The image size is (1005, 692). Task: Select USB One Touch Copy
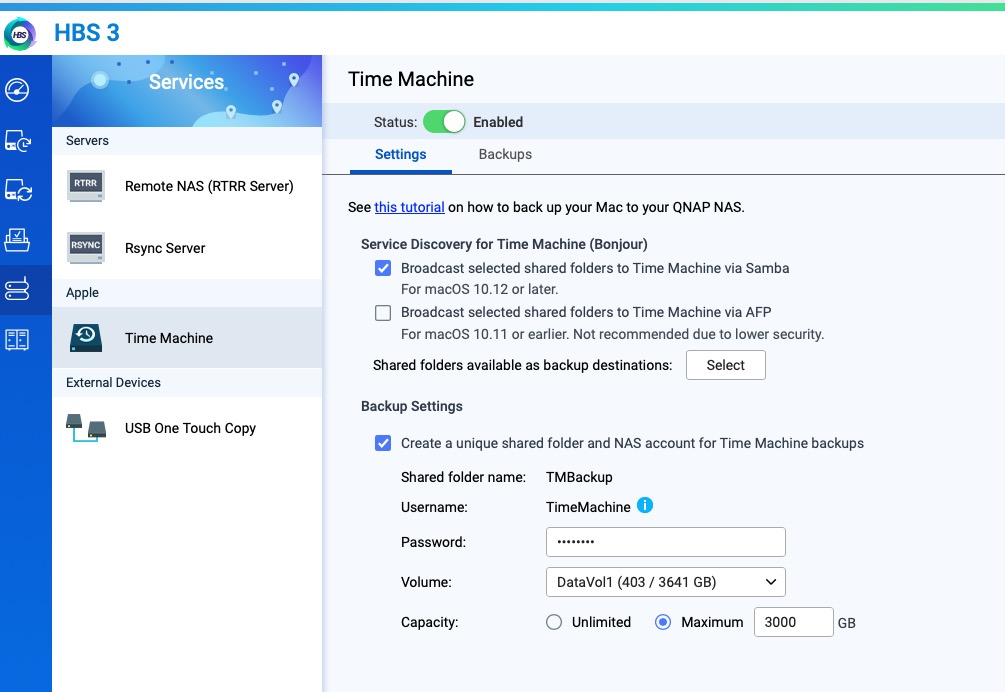[187, 428]
